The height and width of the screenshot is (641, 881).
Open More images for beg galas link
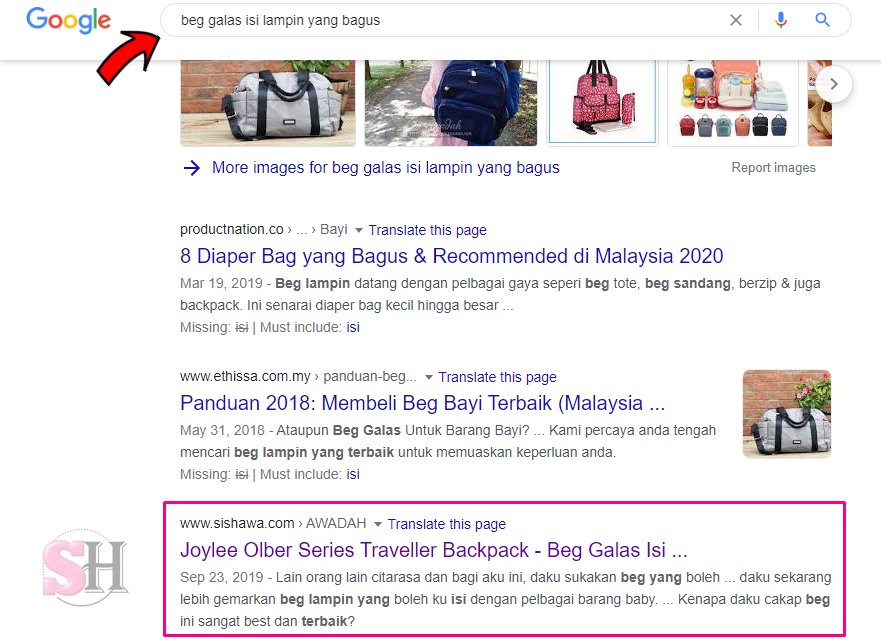[x=385, y=167]
